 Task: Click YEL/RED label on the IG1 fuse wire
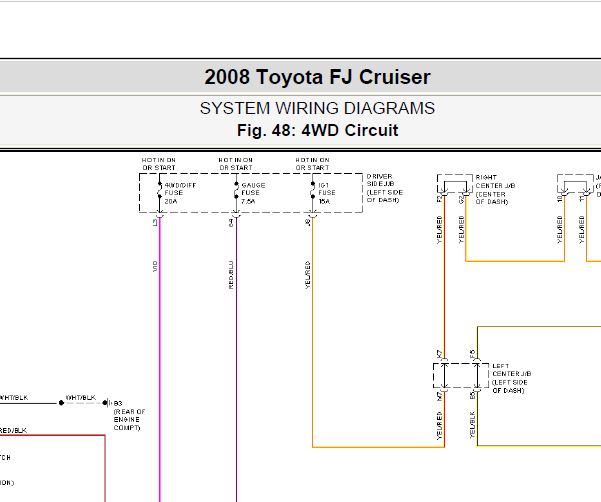pos(307,275)
